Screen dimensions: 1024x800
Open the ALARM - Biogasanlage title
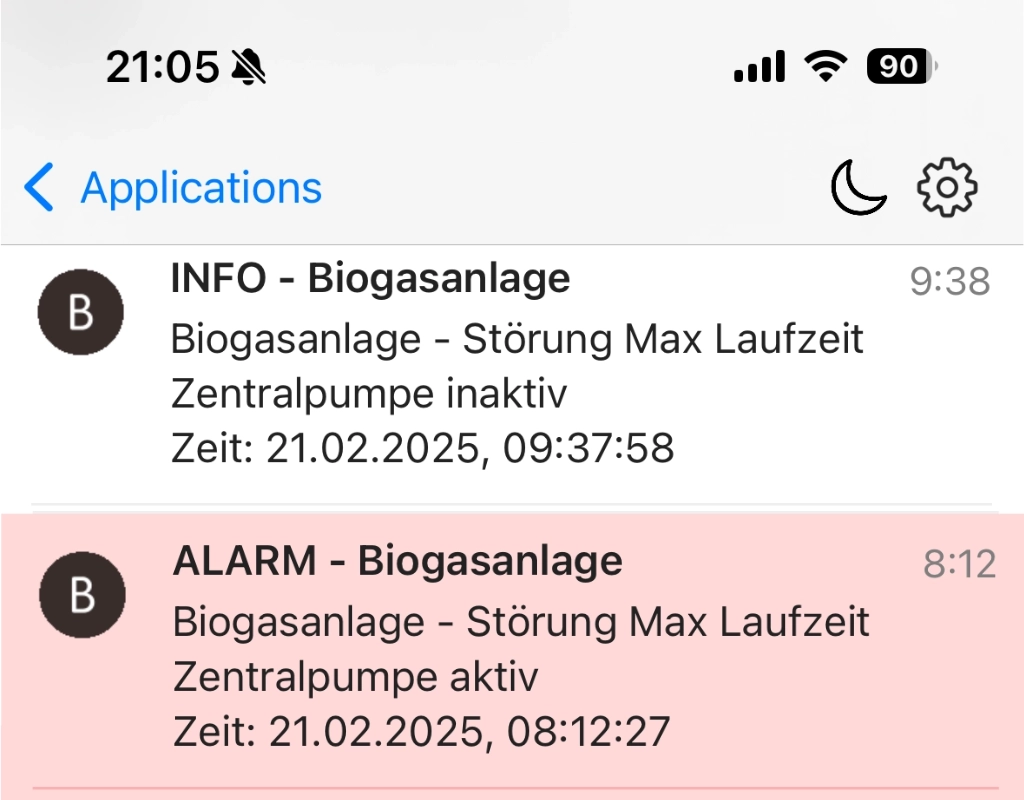tap(398, 562)
